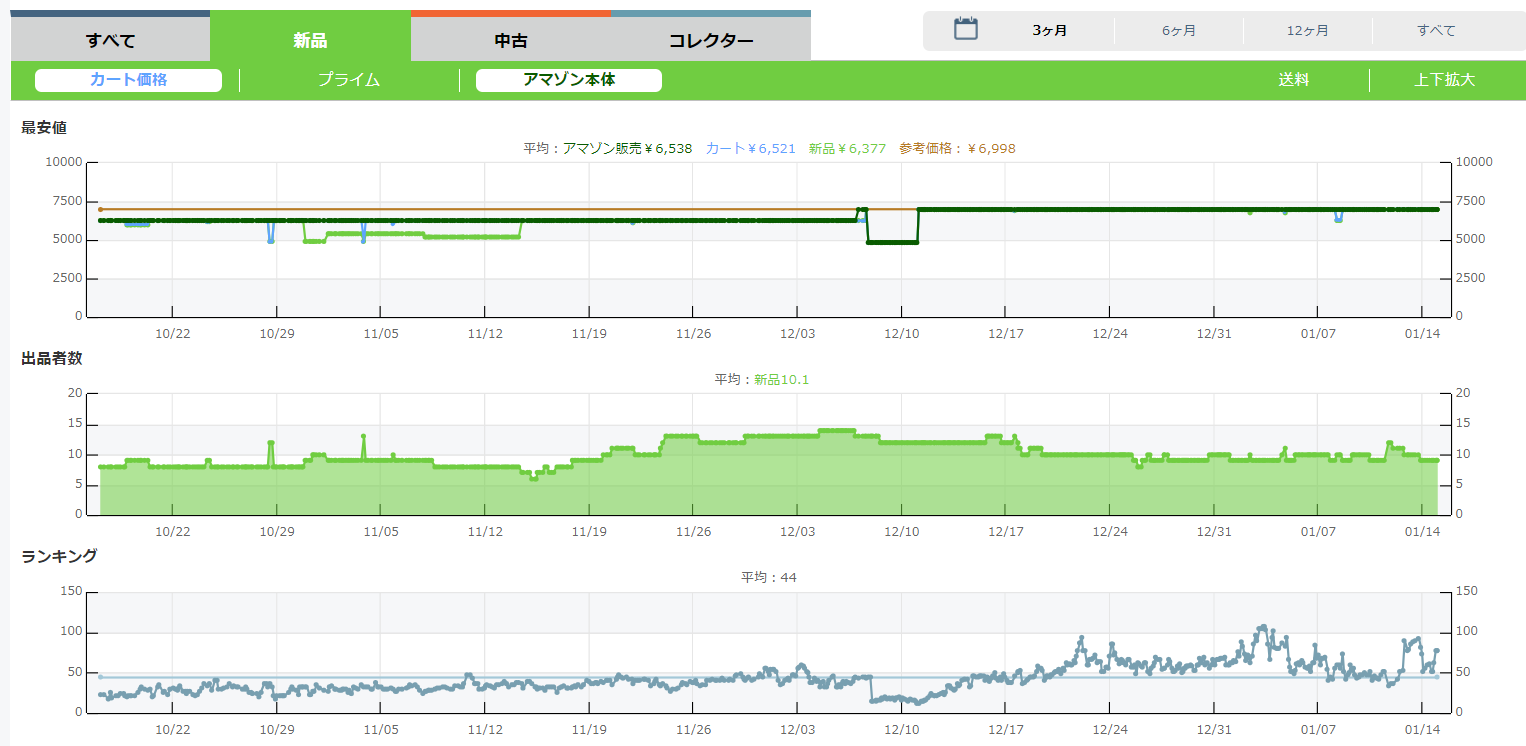Click the 上下拡大 zoom button
1526x746 pixels.
(x=1444, y=80)
